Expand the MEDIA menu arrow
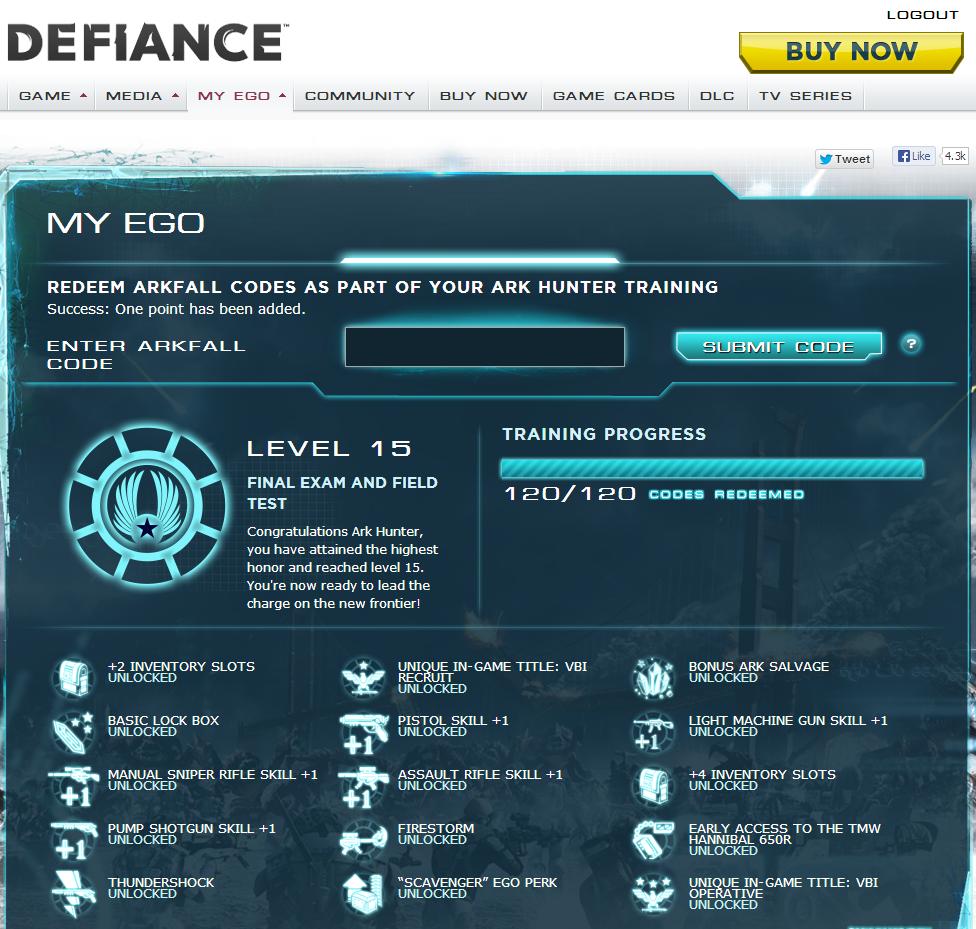This screenshot has width=976, height=929. 176,96
